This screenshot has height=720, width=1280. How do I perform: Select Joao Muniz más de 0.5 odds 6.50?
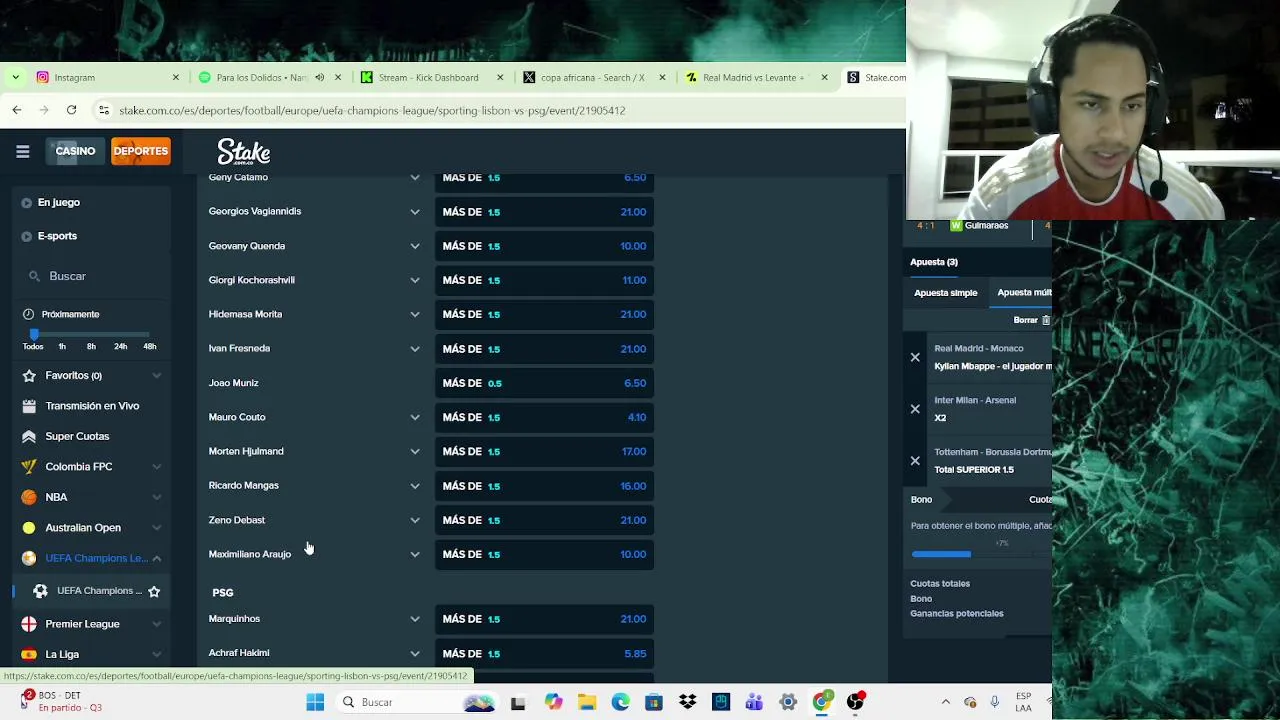pyautogui.click(x=544, y=383)
